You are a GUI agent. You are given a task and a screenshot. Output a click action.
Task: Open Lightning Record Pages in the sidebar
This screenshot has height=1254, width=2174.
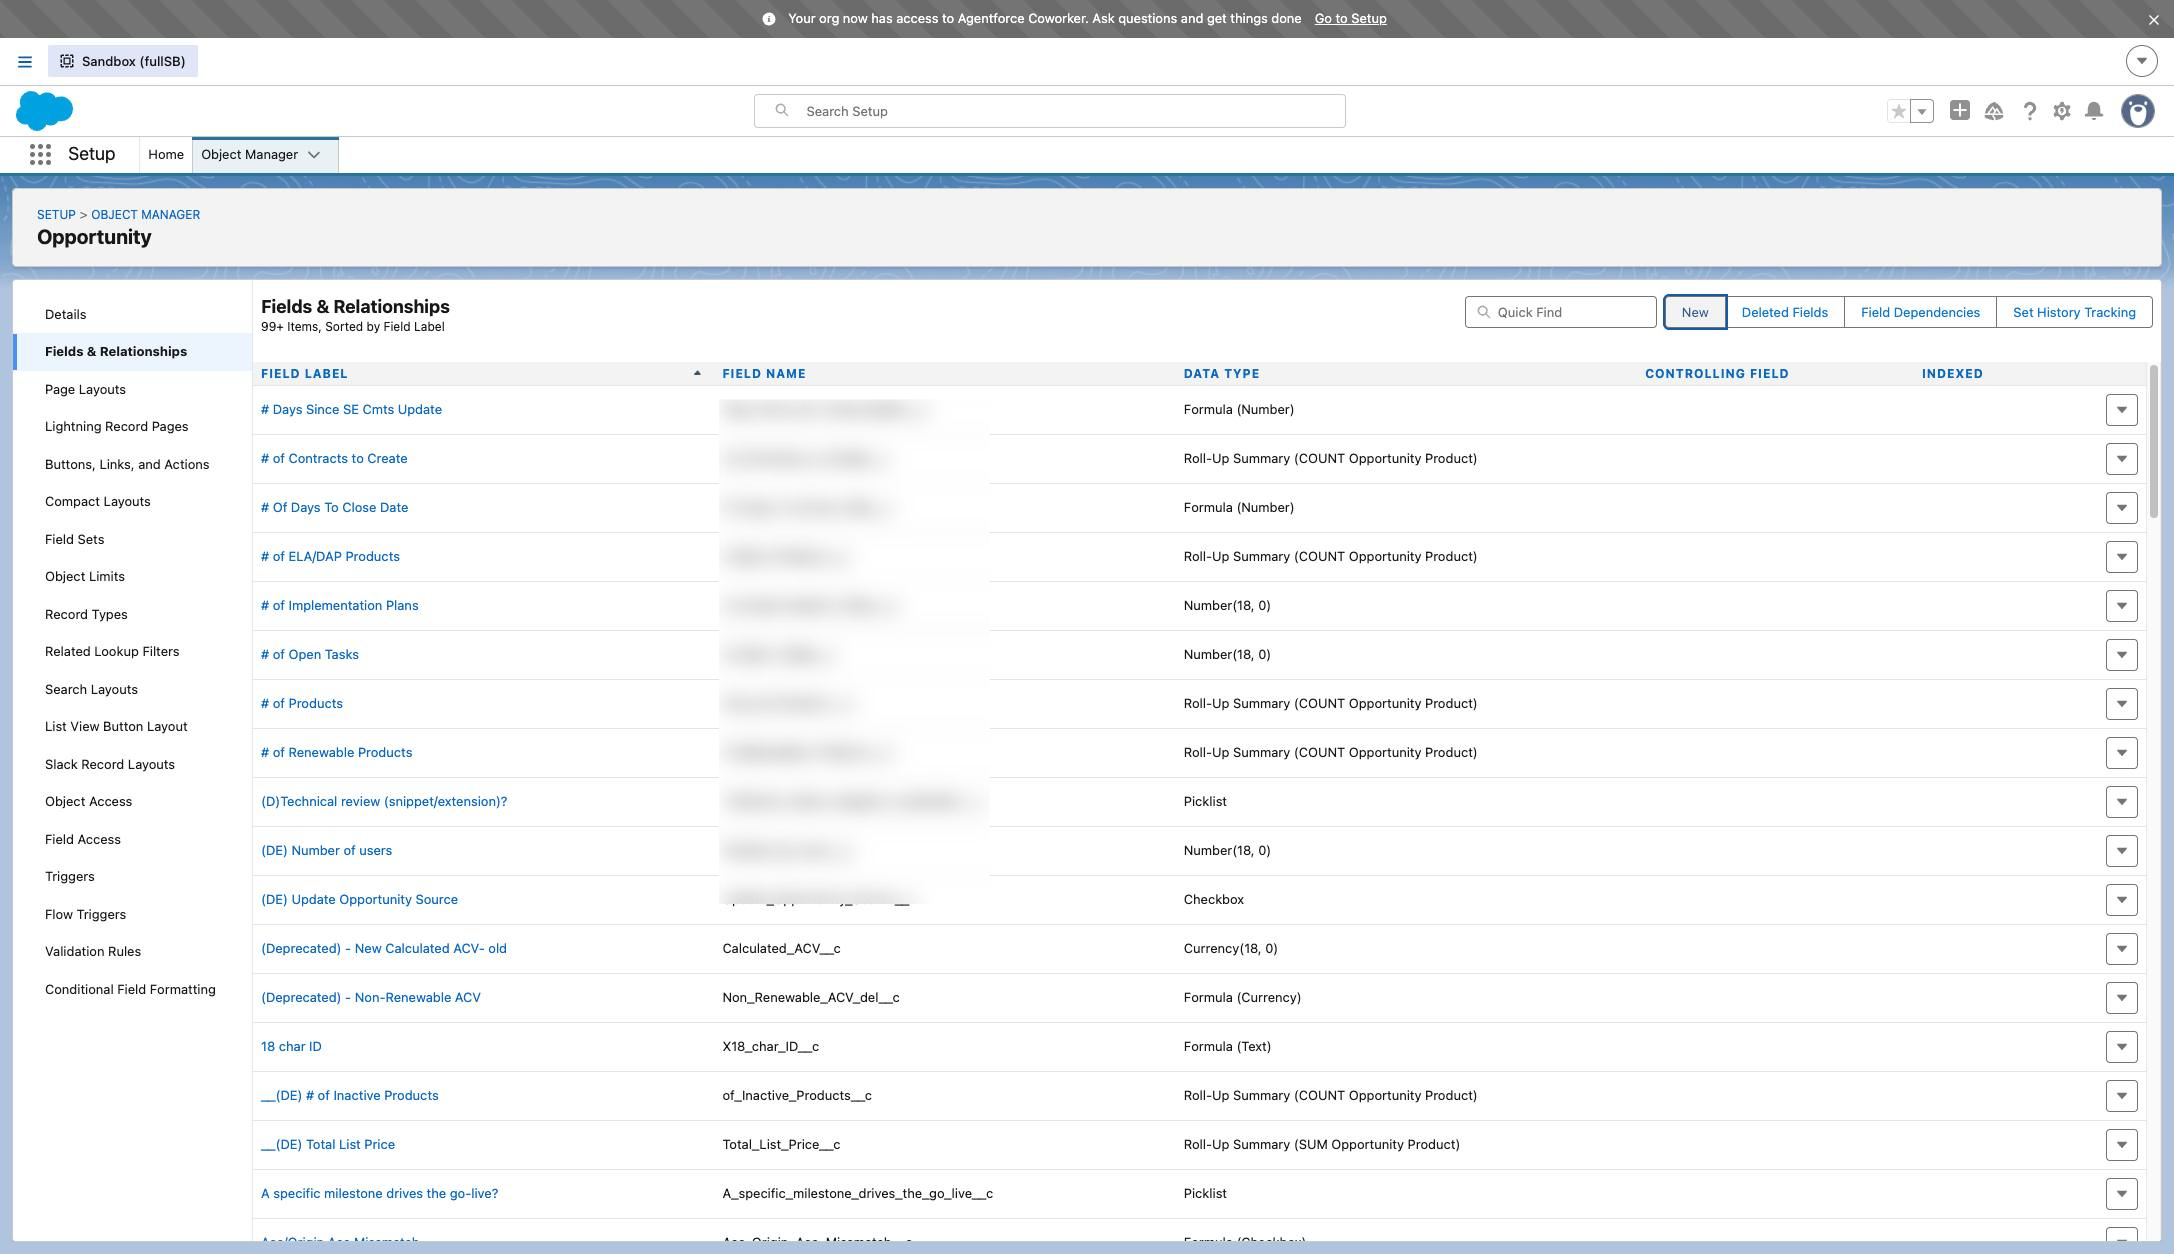[x=116, y=427]
